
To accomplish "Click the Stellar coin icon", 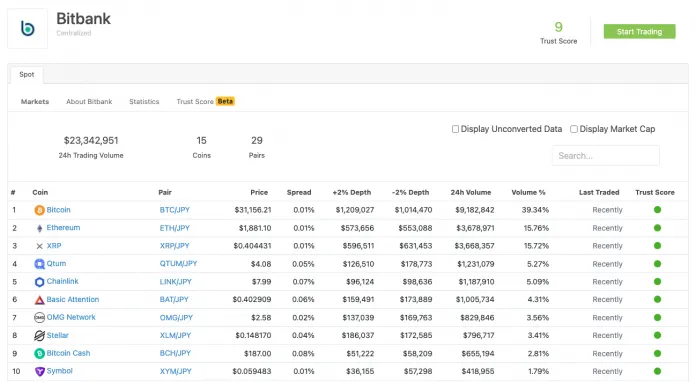I will [x=40, y=336].
